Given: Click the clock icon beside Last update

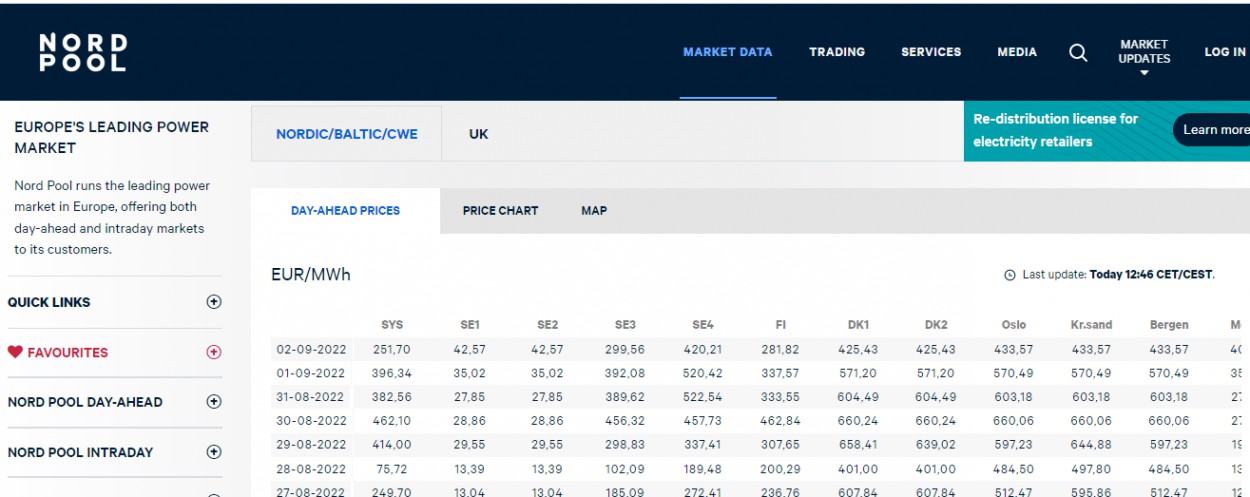Looking at the screenshot, I should click(x=1010, y=275).
